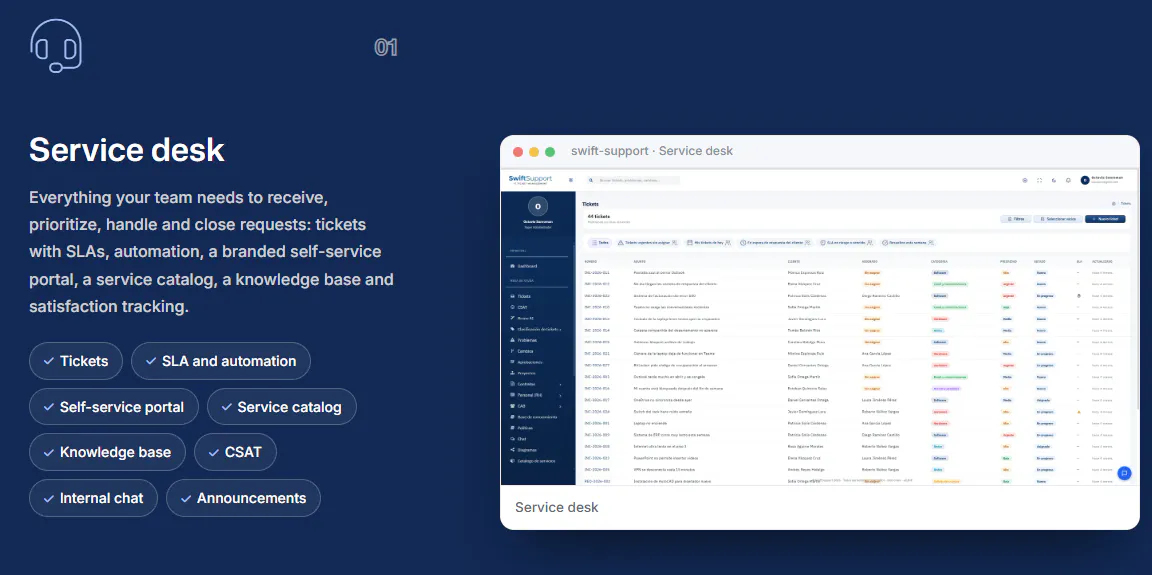Select Resueltos esta semana filter
Screen dimensions: 1152x575
pyautogui.click(x=907, y=242)
